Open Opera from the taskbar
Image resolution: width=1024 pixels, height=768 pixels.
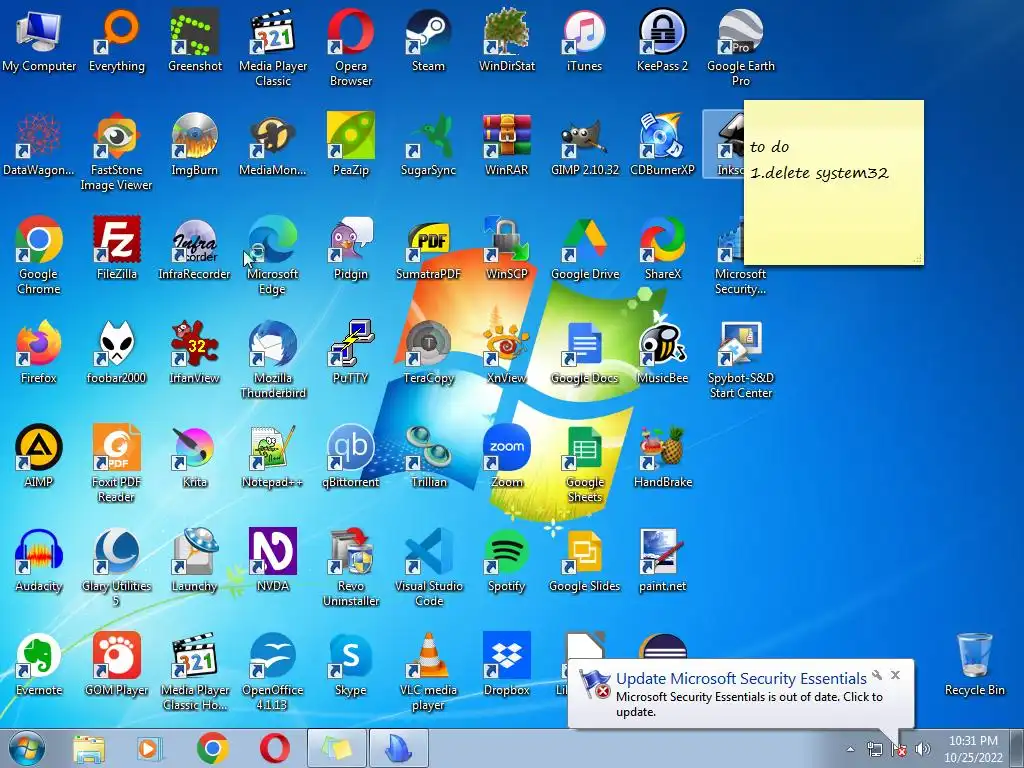[275, 748]
